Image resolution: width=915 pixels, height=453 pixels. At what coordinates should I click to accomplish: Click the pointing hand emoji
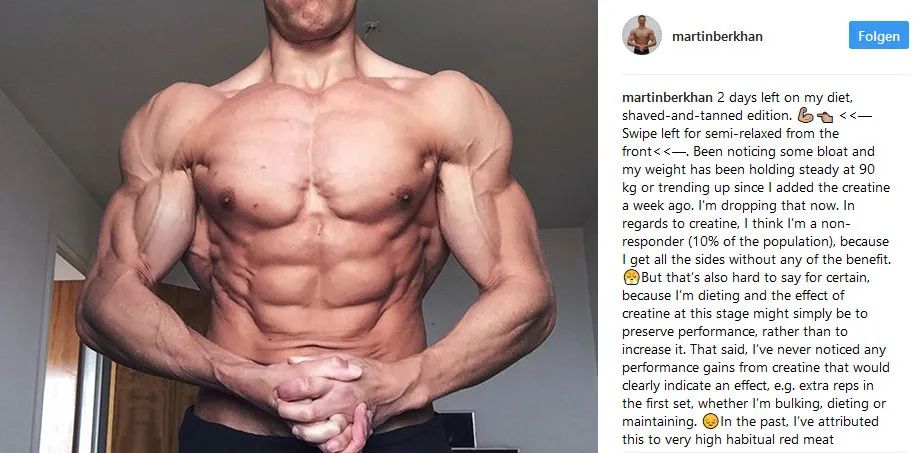(x=825, y=116)
